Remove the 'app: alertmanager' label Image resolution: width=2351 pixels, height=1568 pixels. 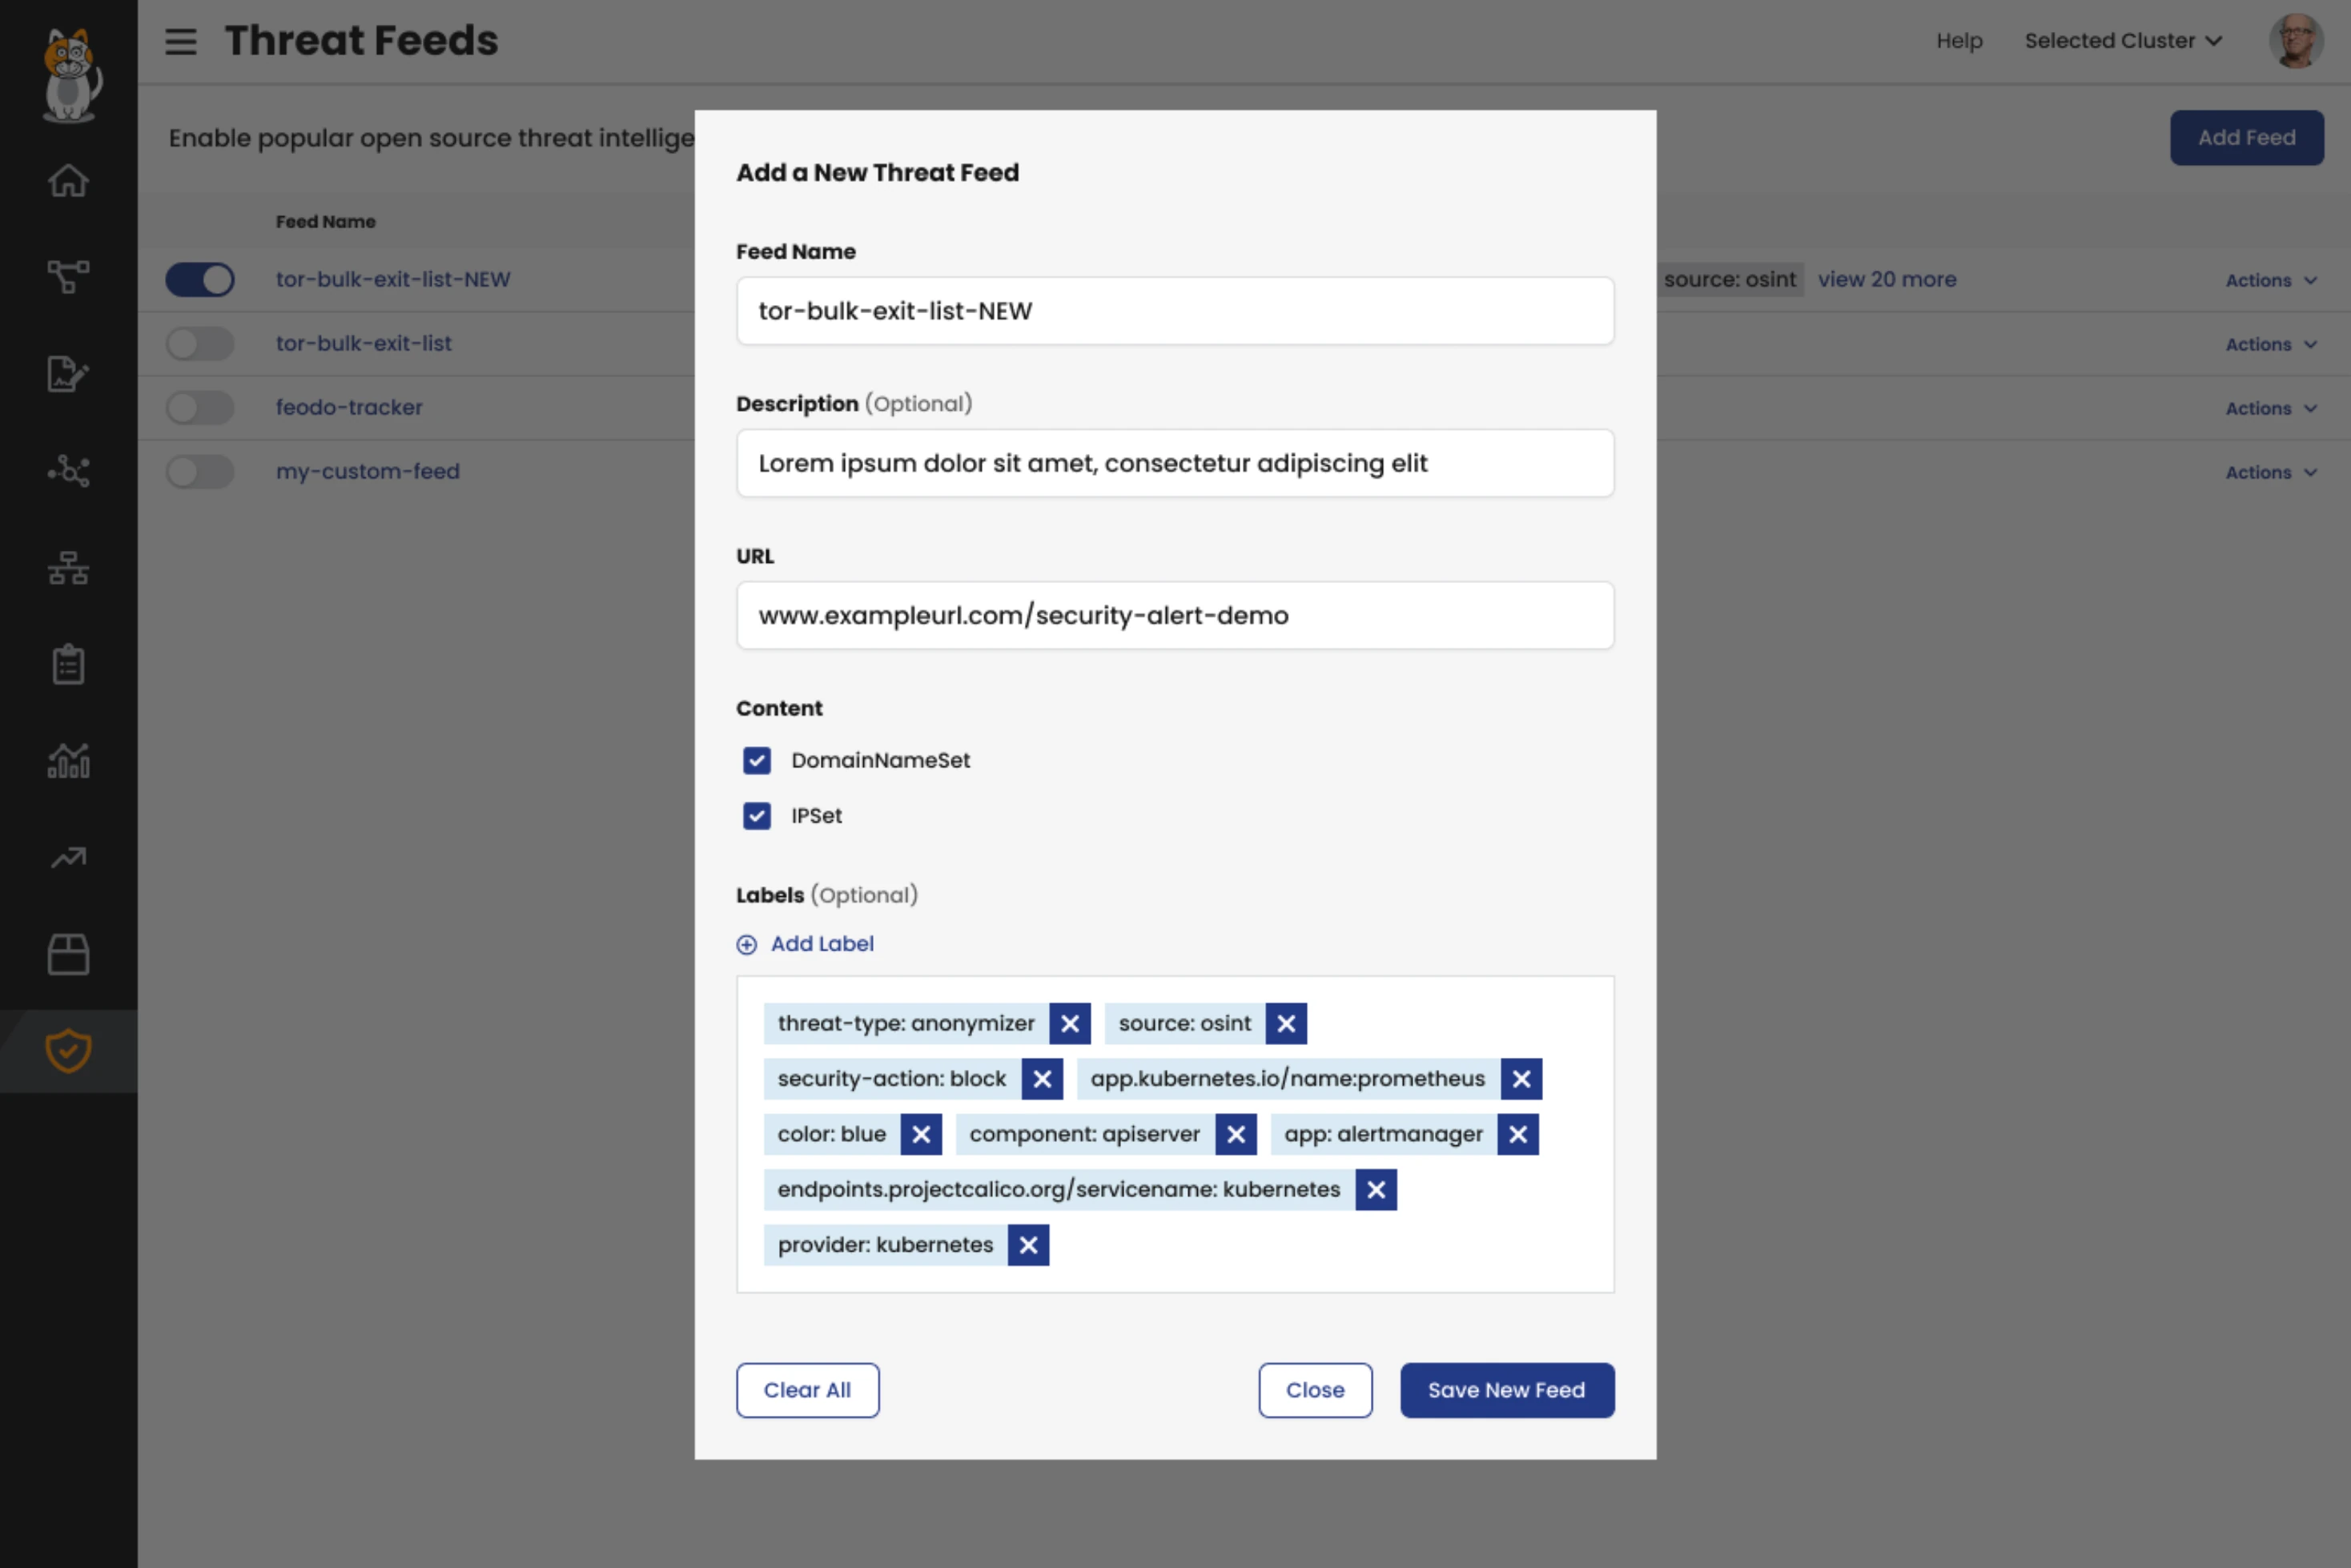[x=1518, y=1134]
